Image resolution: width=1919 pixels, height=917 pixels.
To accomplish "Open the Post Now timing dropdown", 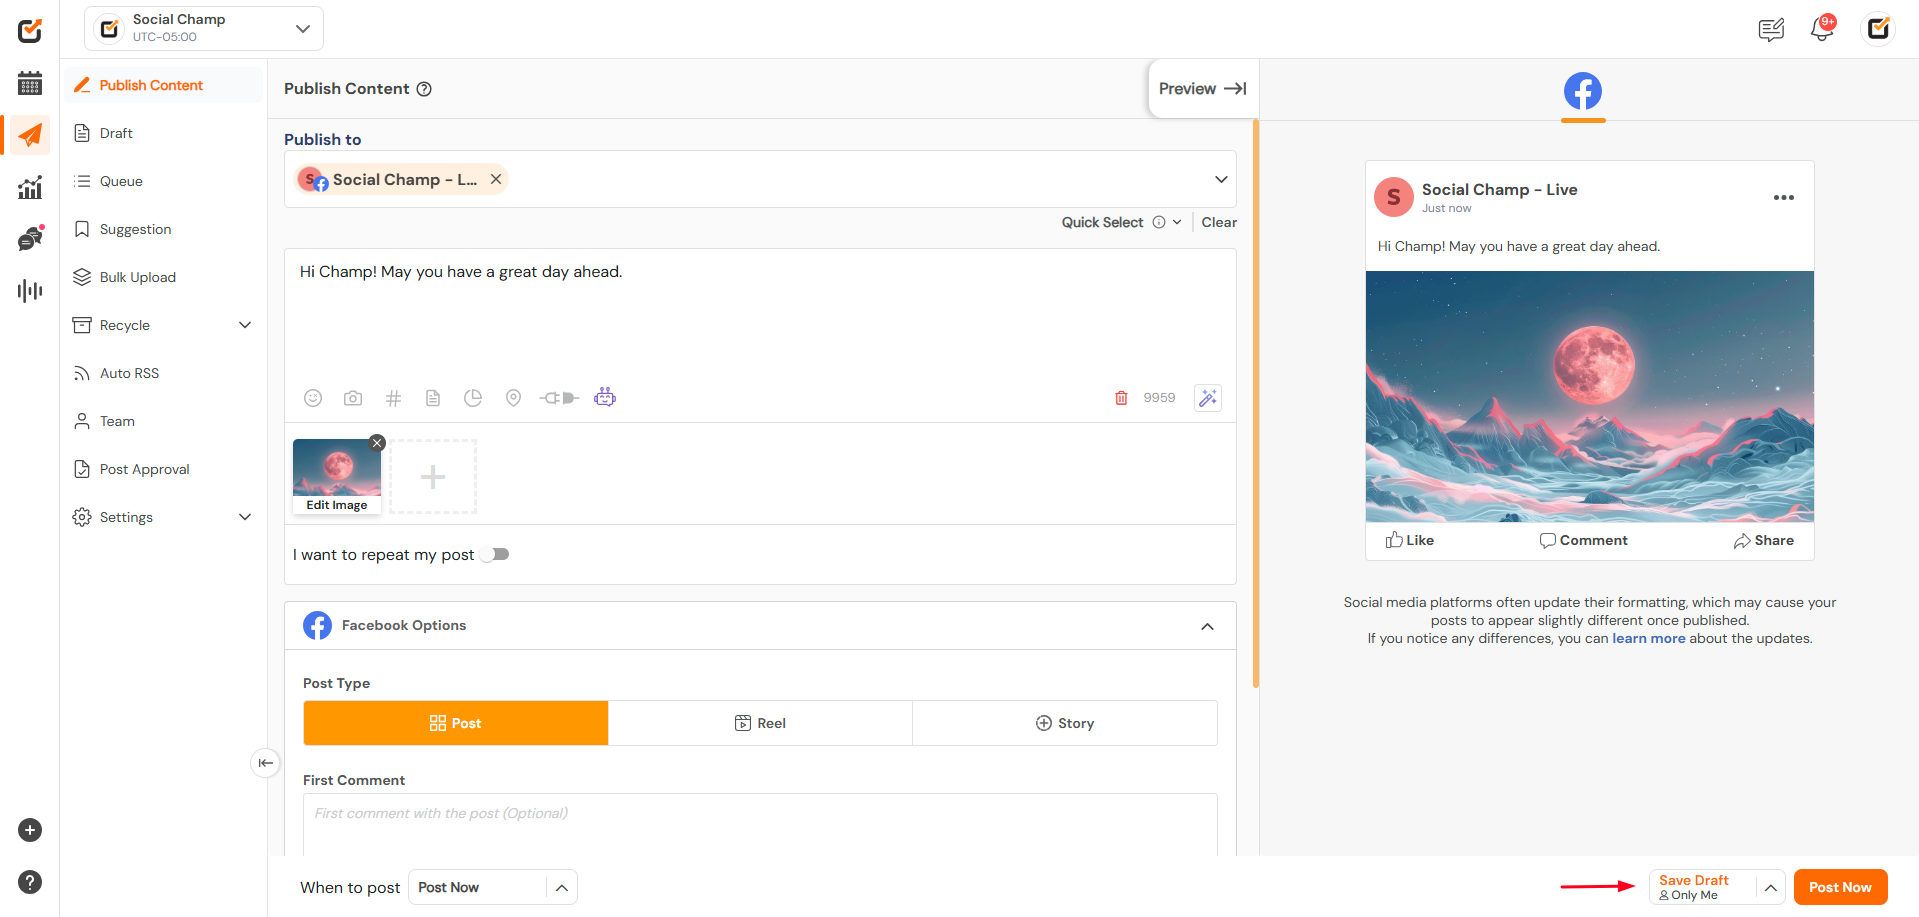I will coord(493,887).
